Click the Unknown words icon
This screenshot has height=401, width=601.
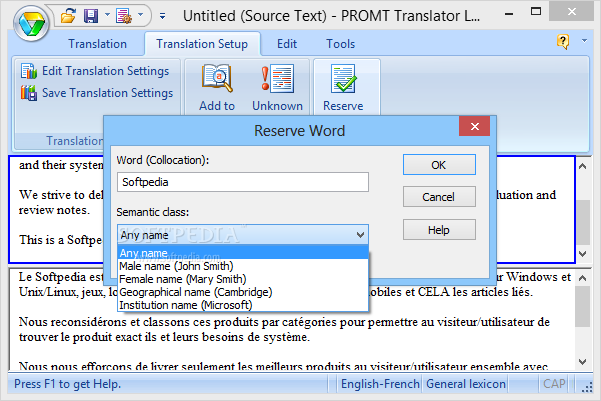pyautogui.click(x=278, y=79)
